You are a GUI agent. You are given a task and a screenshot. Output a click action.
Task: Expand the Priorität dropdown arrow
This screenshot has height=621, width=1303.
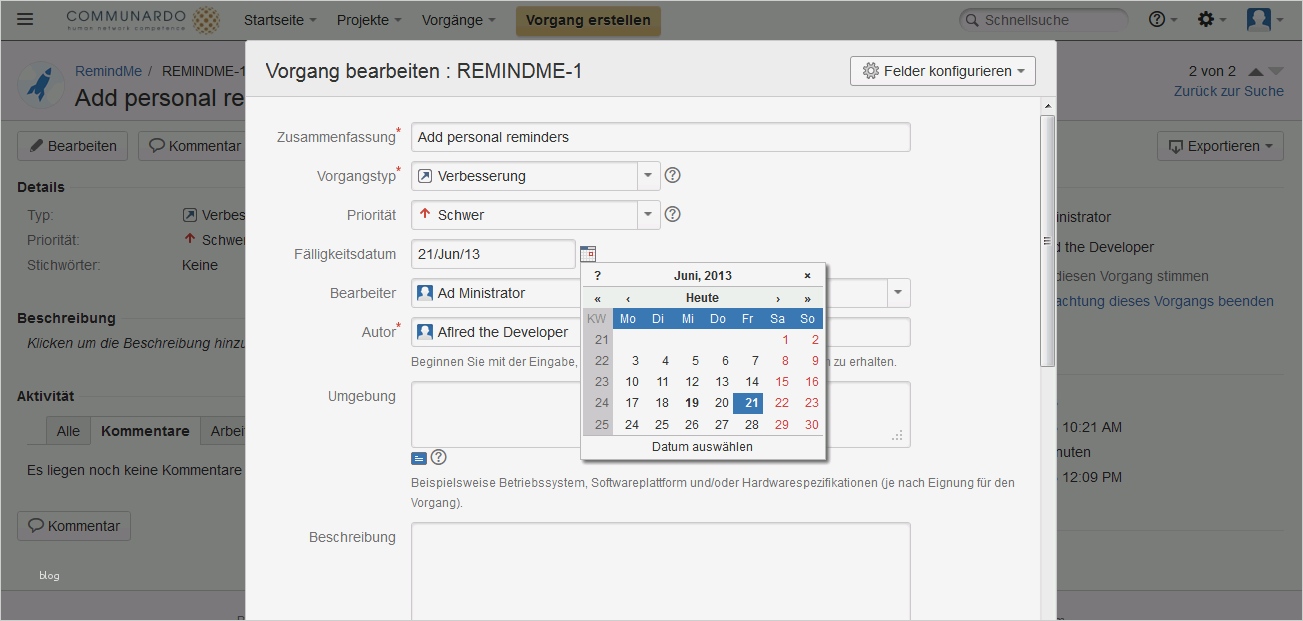(x=648, y=214)
